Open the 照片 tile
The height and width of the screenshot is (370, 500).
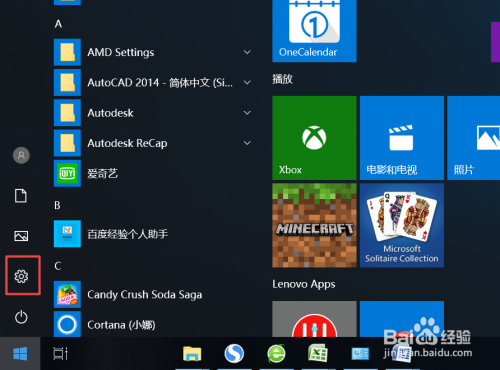pyautogui.click(x=473, y=138)
